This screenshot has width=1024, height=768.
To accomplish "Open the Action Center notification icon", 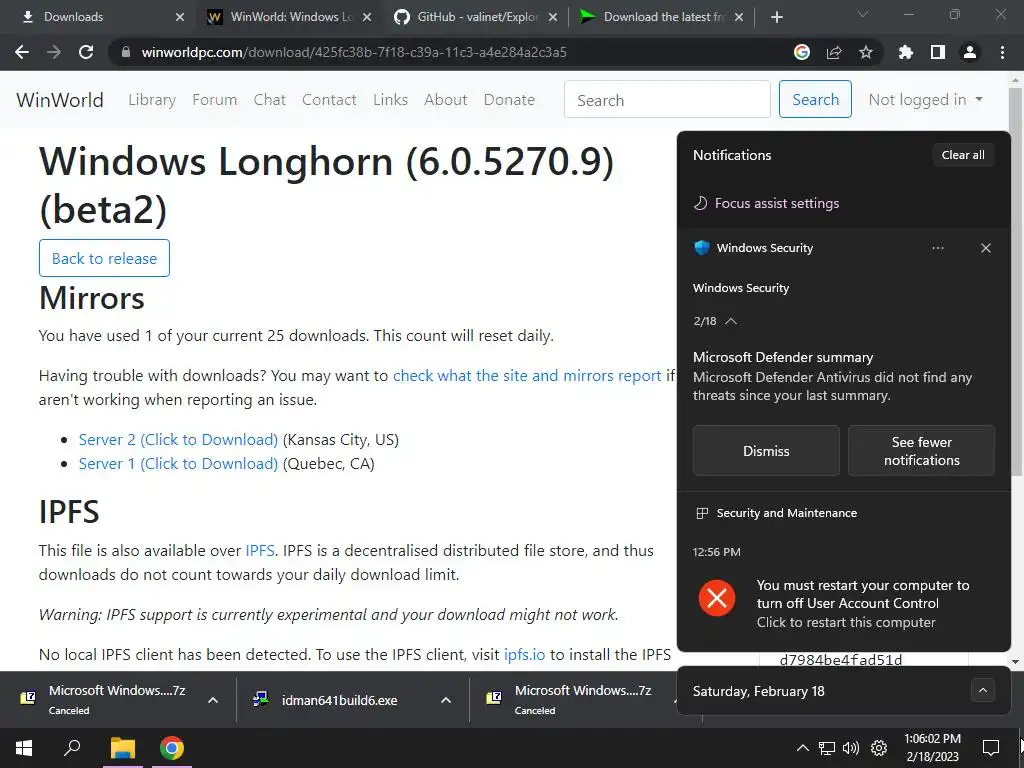I will click(991, 748).
